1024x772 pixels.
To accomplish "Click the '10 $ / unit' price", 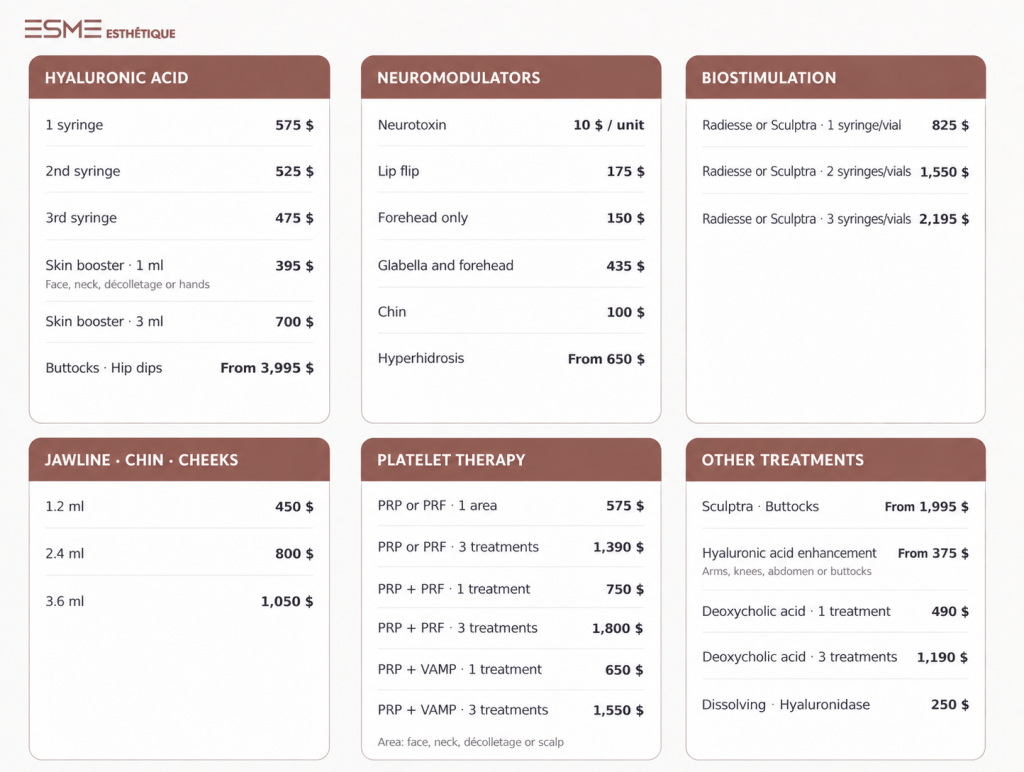I will tap(609, 125).
